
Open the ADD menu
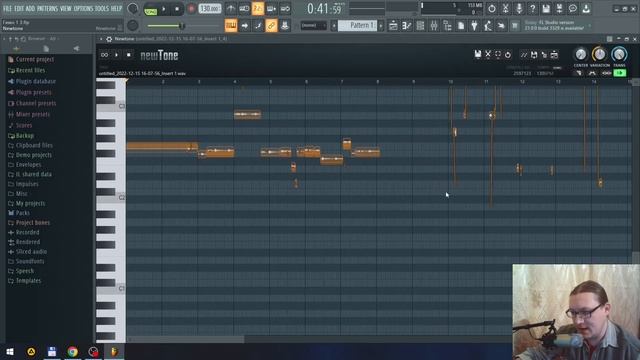[31, 8]
